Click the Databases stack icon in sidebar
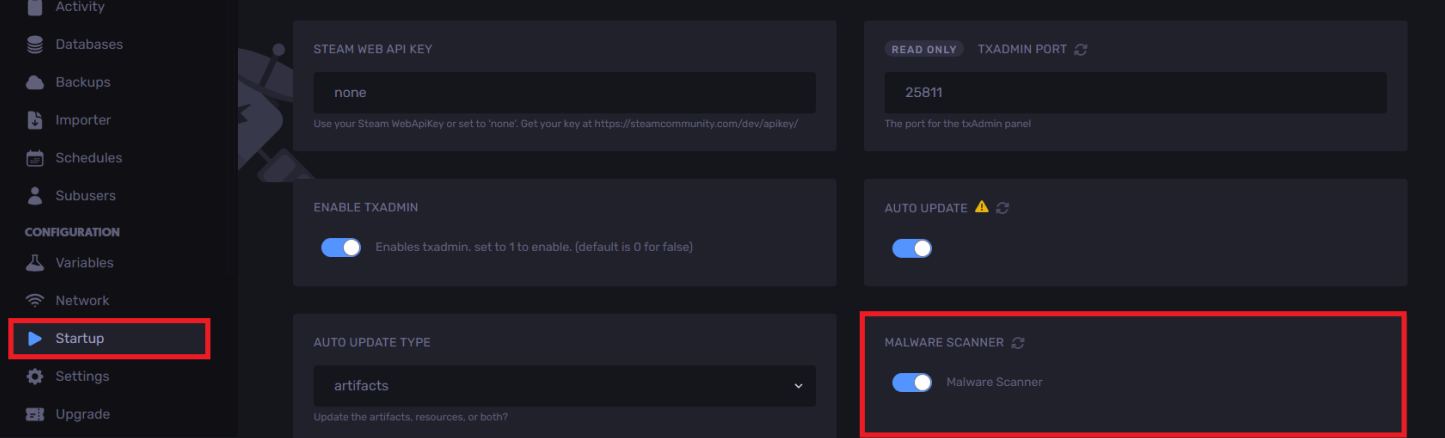This screenshot has height=438, width=1445. (35, 45)
